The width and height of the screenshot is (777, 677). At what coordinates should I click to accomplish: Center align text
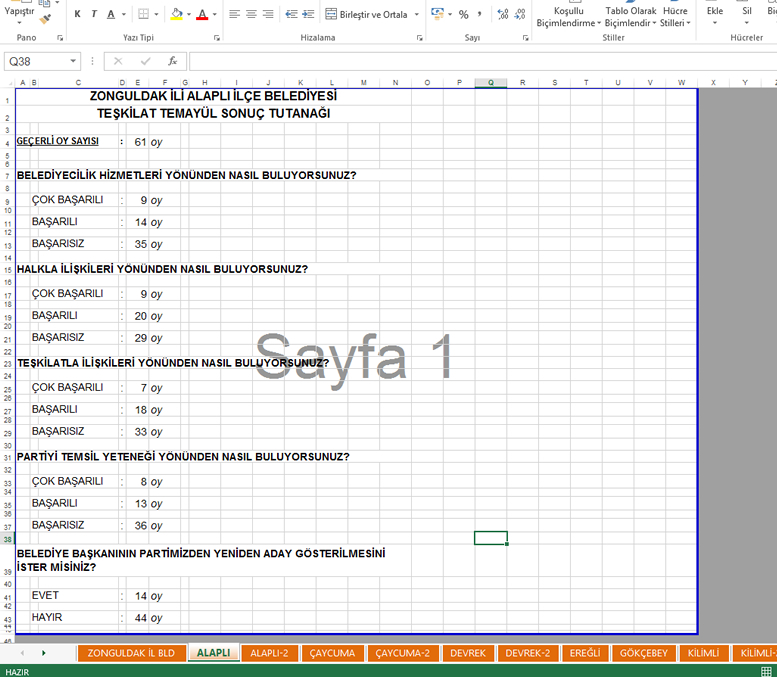[x=251, y=14]
